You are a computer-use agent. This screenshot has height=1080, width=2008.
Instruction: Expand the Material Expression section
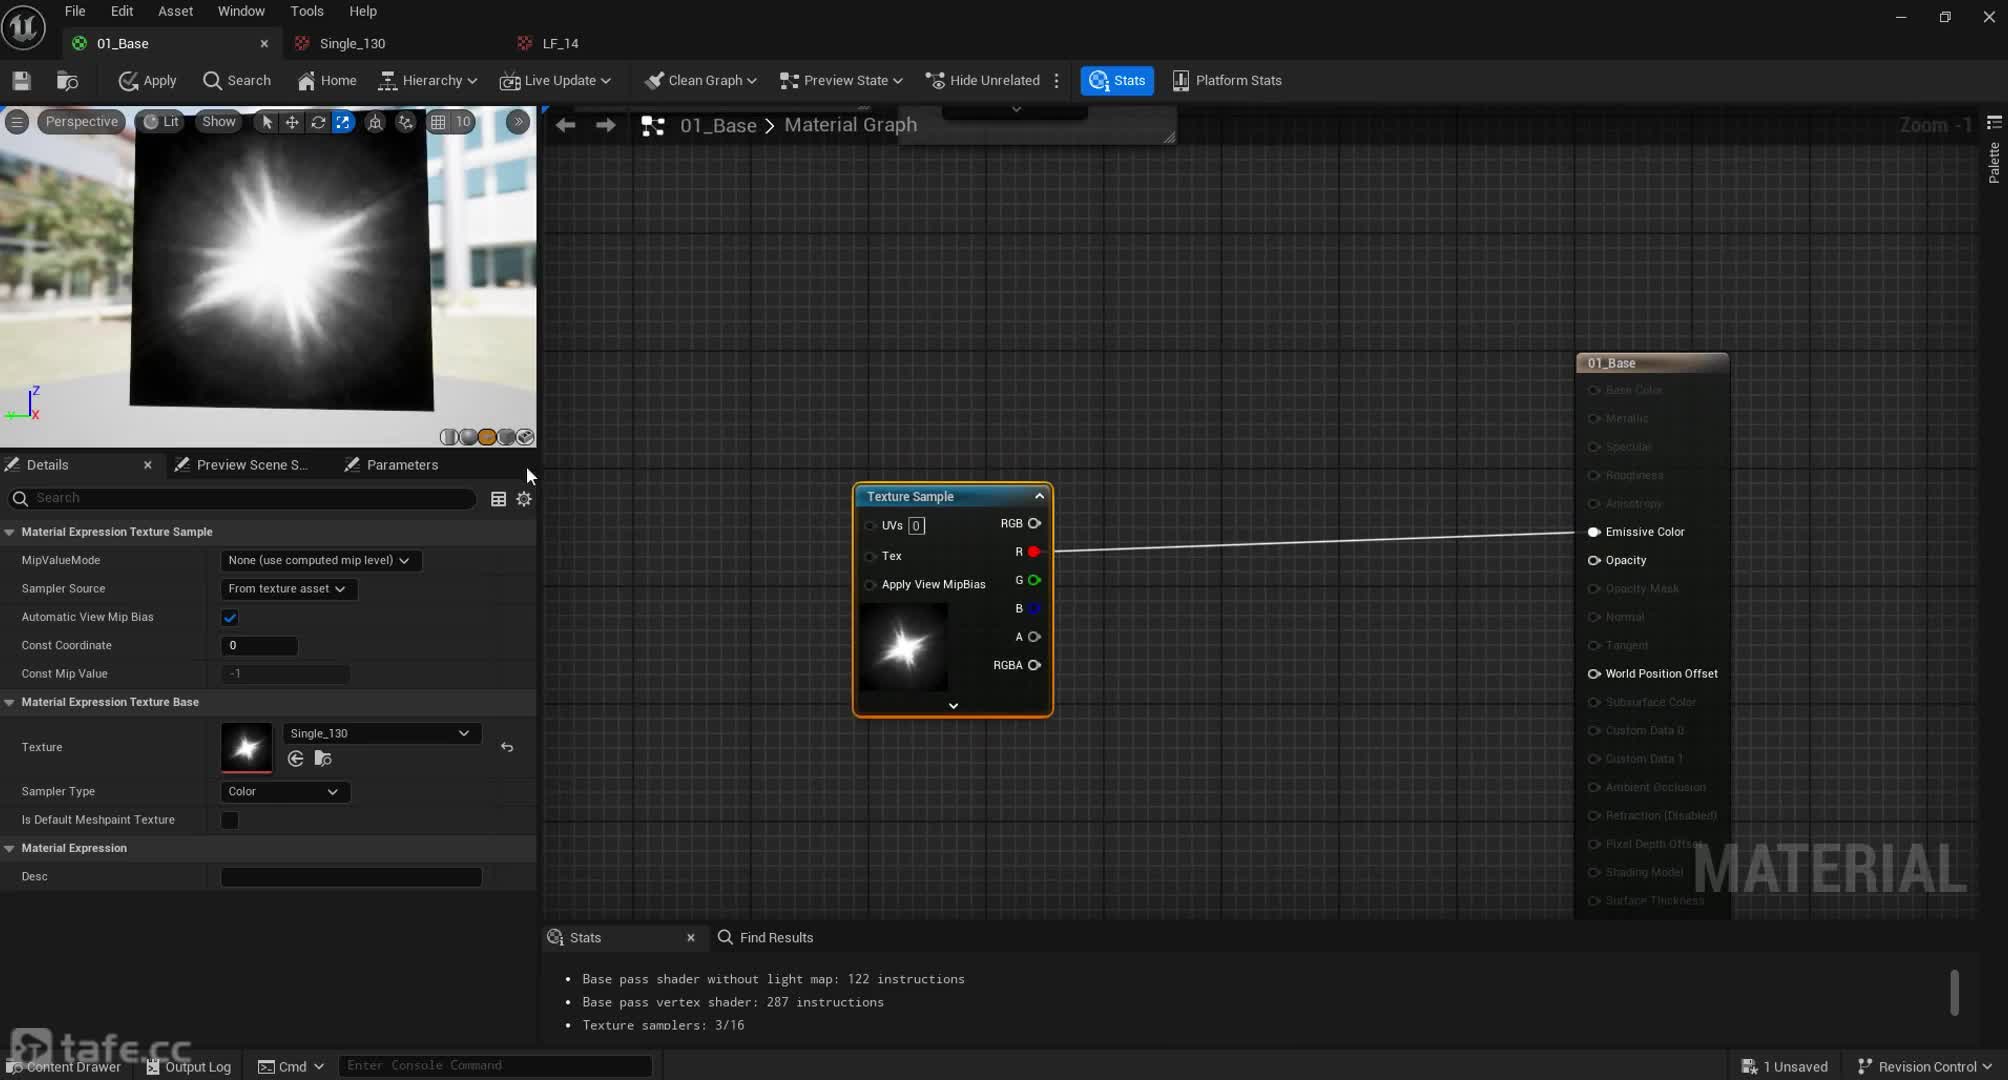coord(9,847)
